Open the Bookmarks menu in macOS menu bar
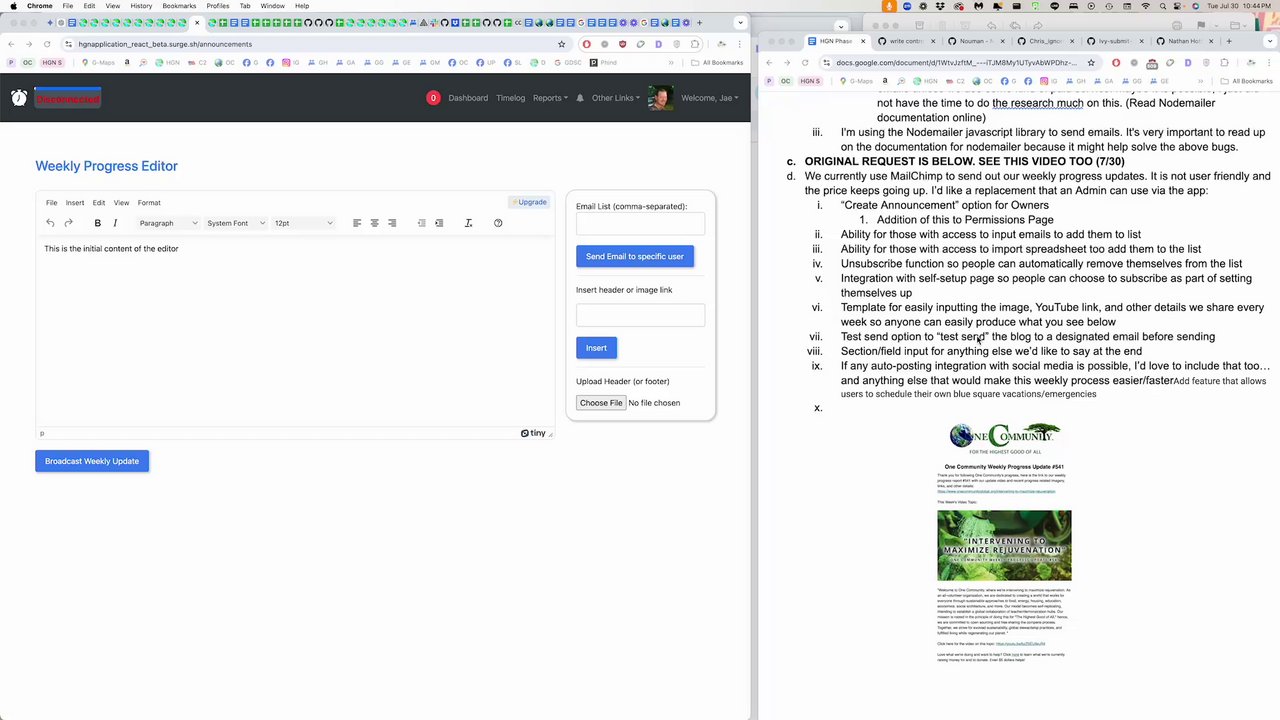The image size is (1280, 720). [x=179, y=6]
